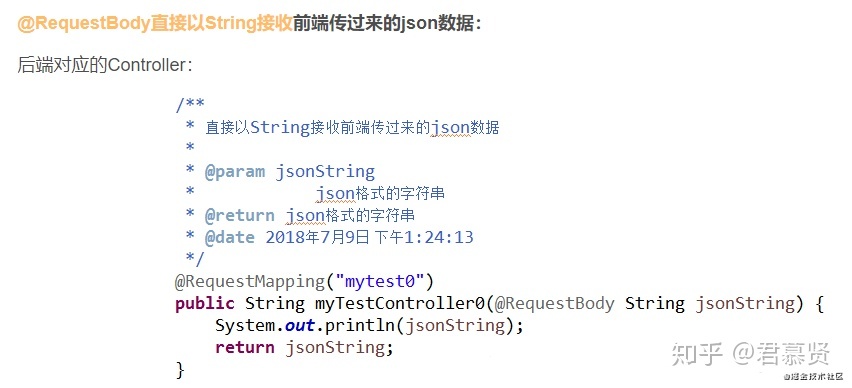Click the @RequestMapping annotation
The height and width of the screenshot is (388, 852).
tap(249, 281)
